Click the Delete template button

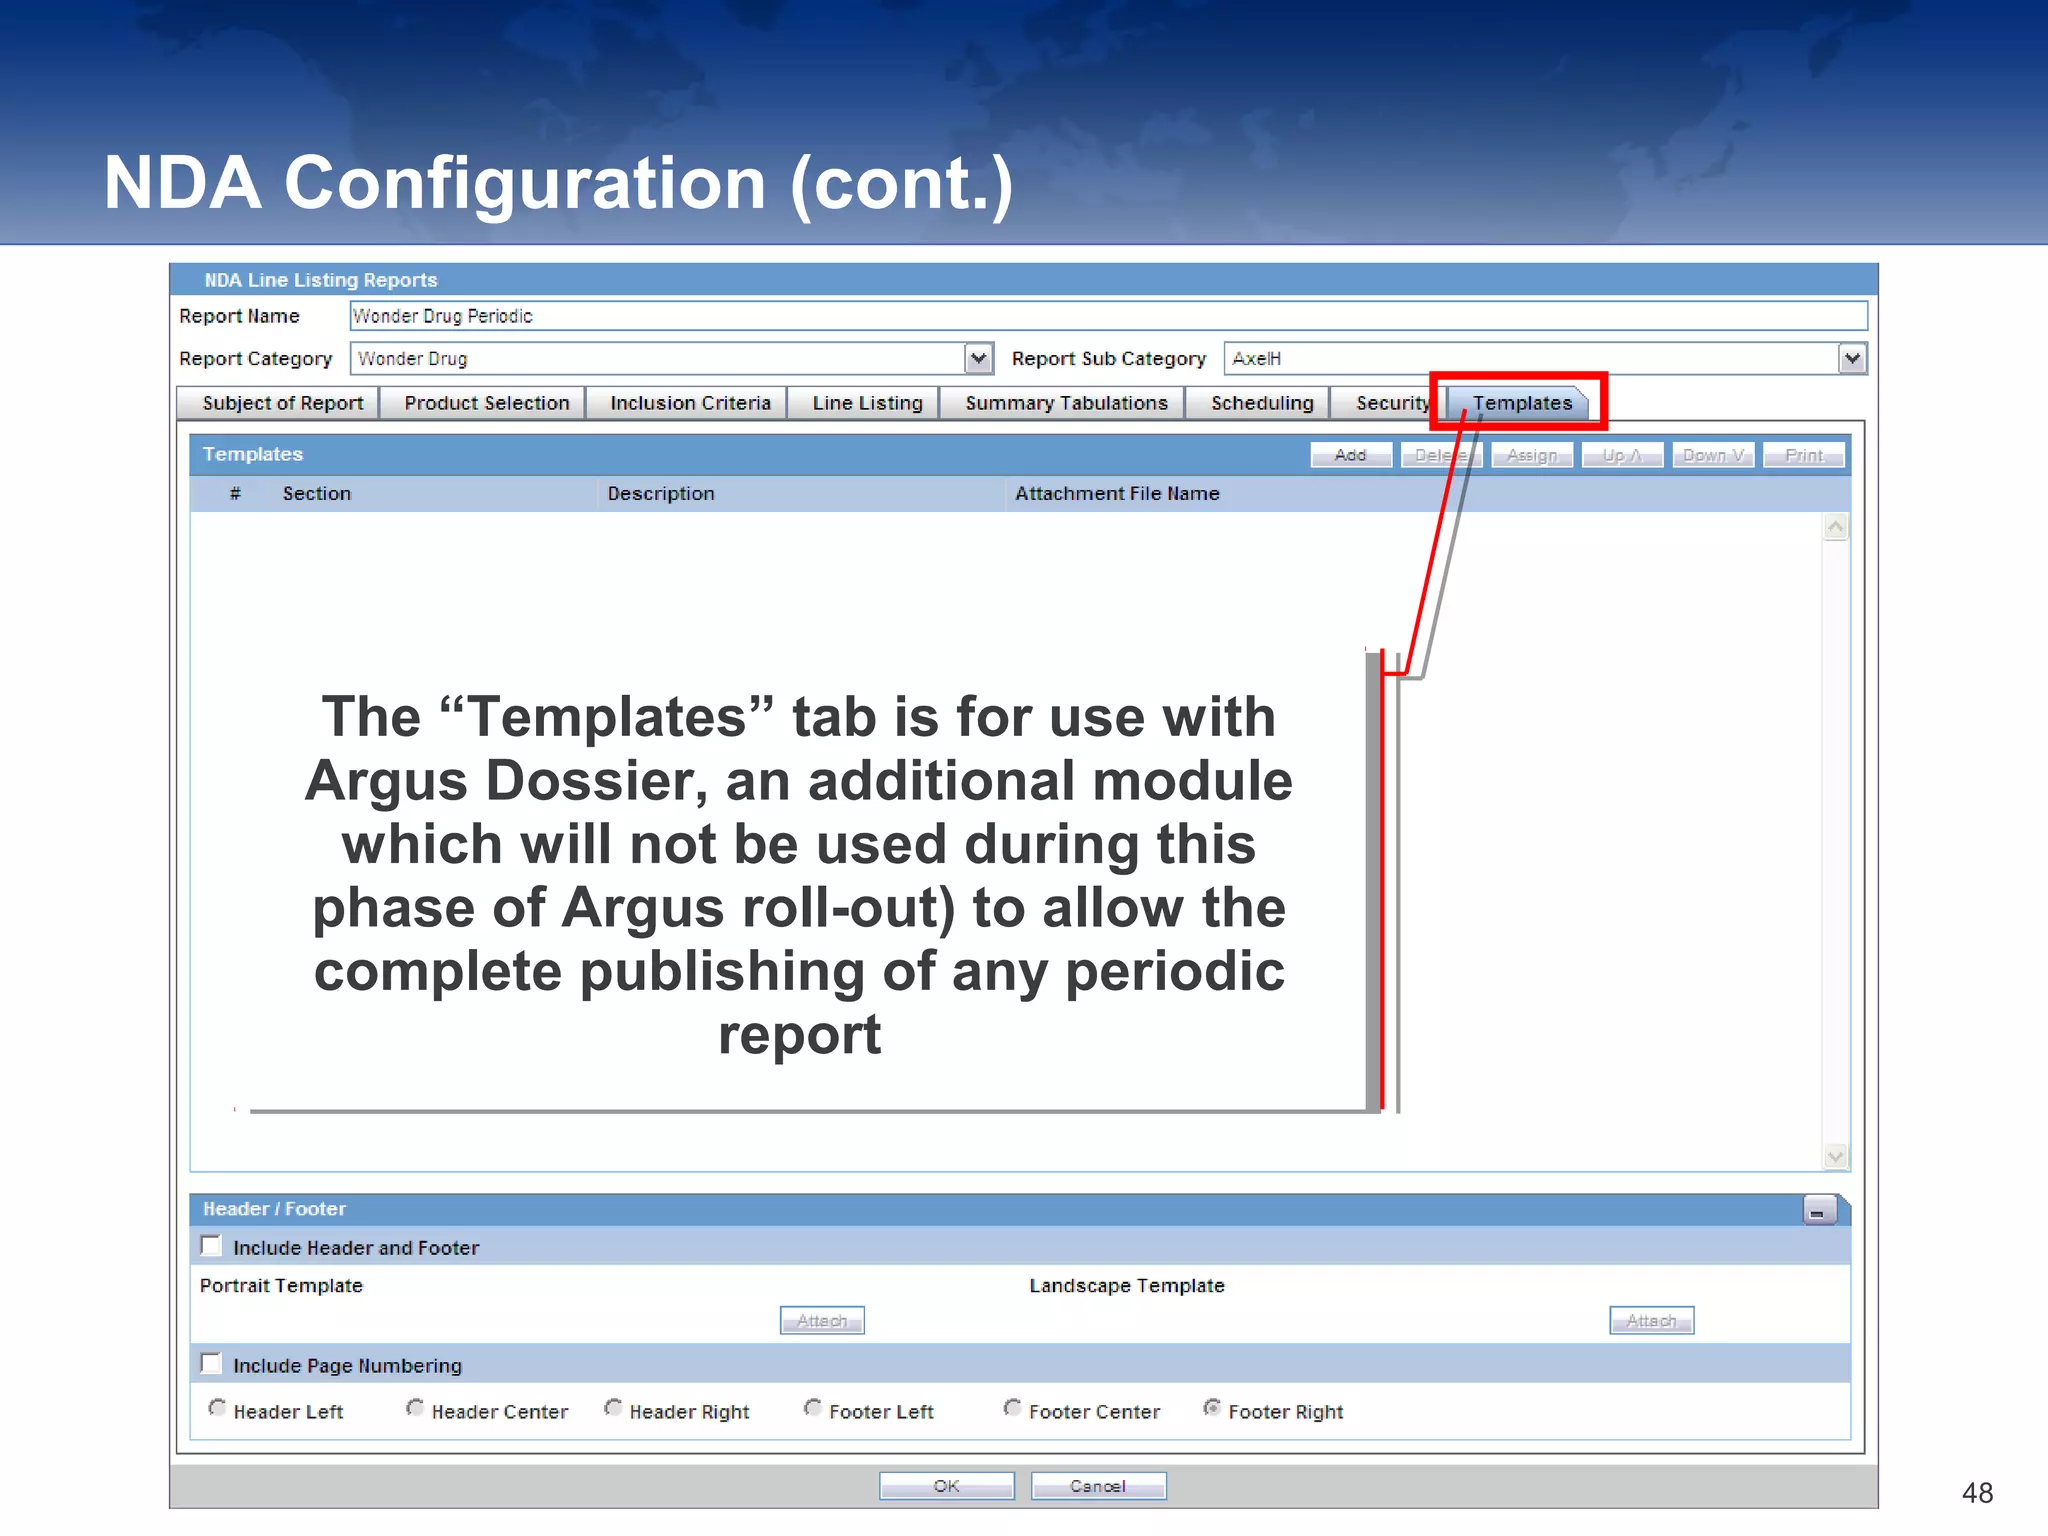(x=1441, y=455)
